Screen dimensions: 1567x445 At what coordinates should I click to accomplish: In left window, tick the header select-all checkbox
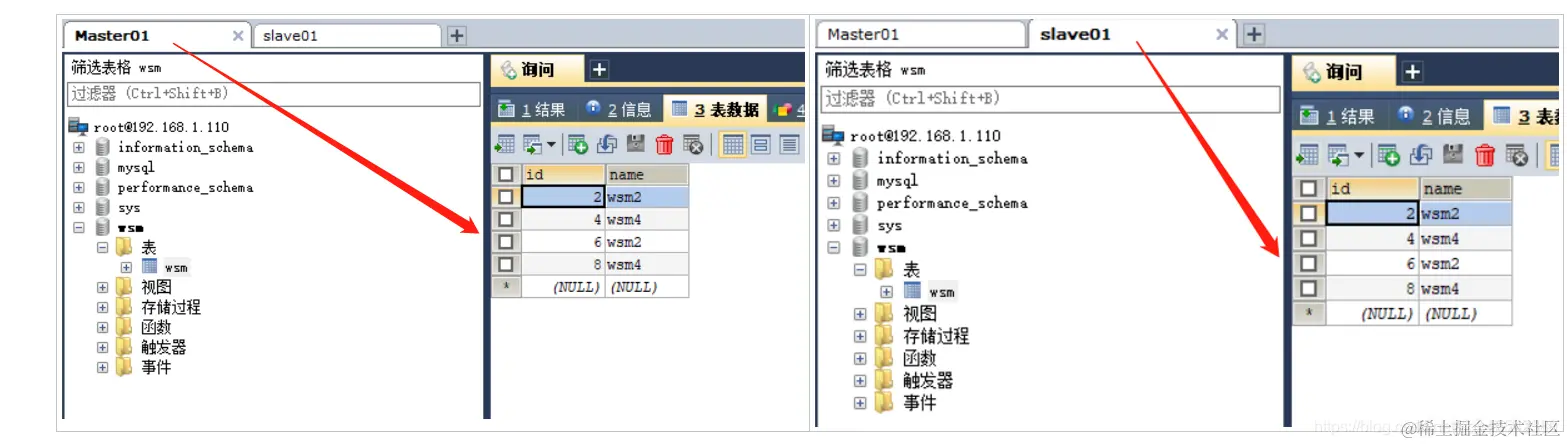[506, 174]
